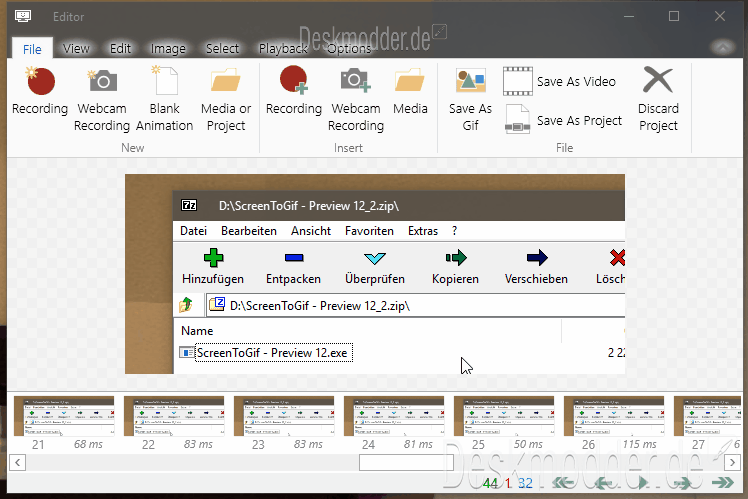Click the frame list left scroll arrow
The width and height of the screenshot is (748, 499).
pos(18,462)
